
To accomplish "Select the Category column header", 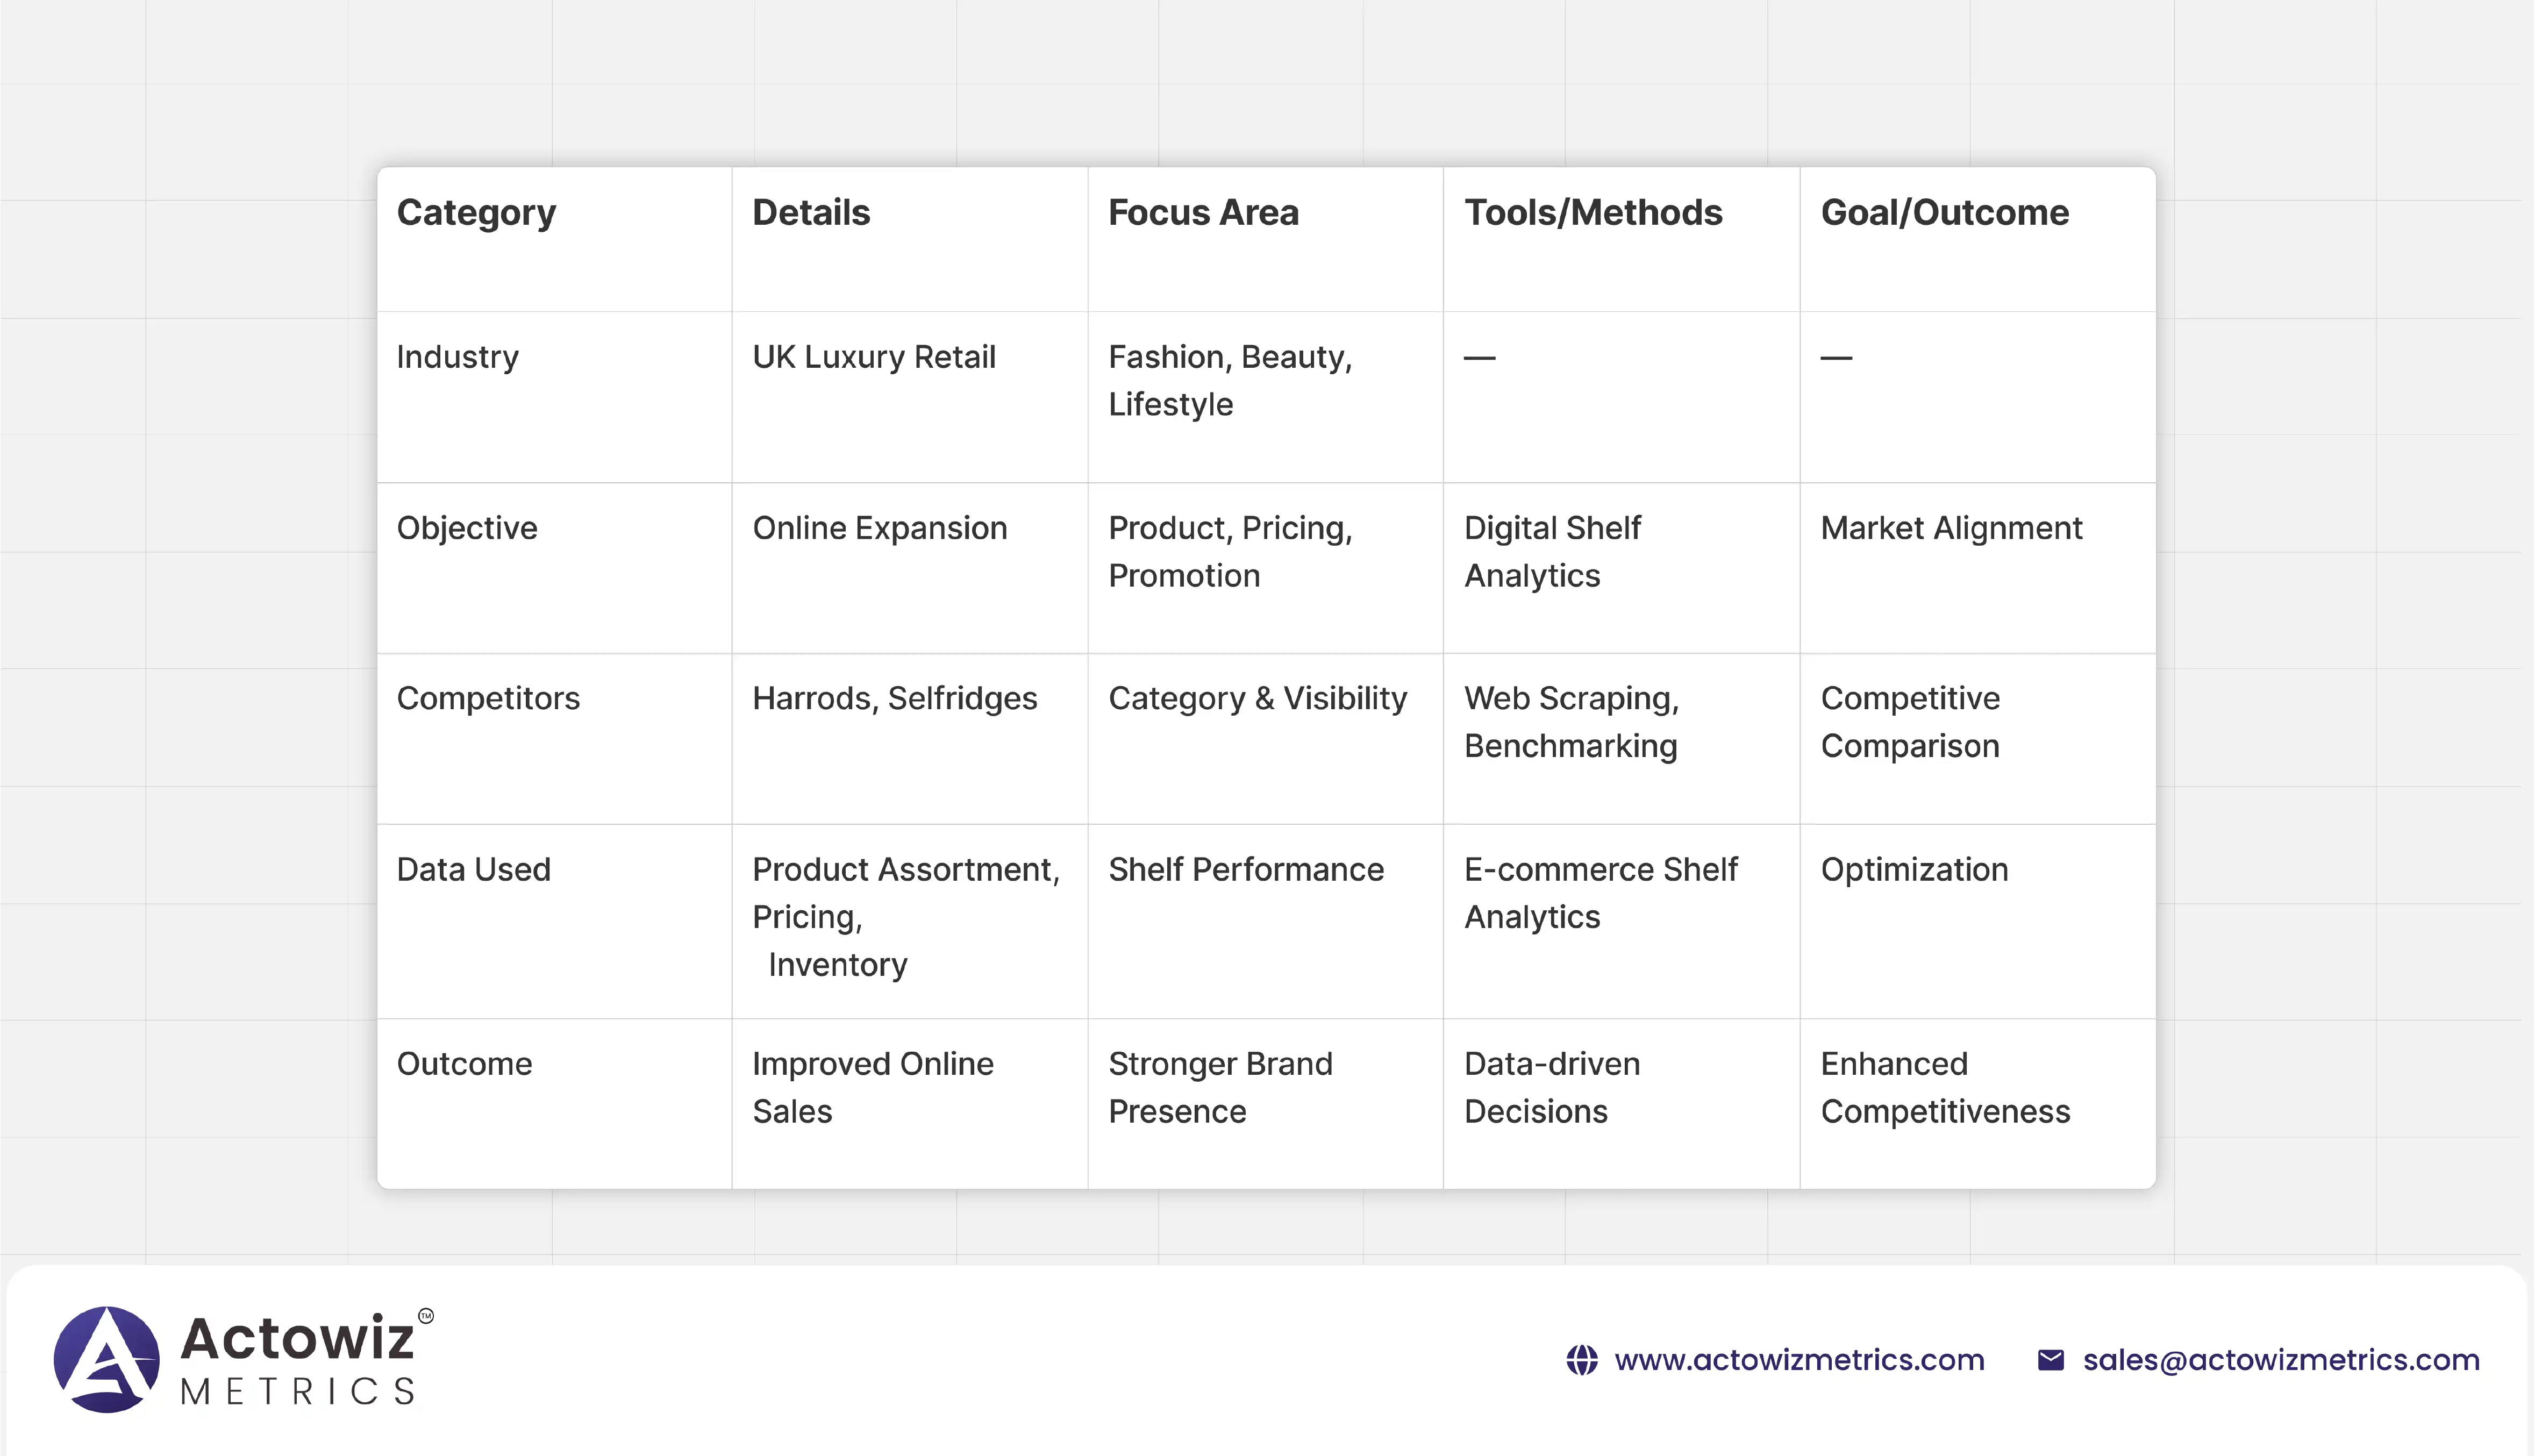I will coord(476,212).
